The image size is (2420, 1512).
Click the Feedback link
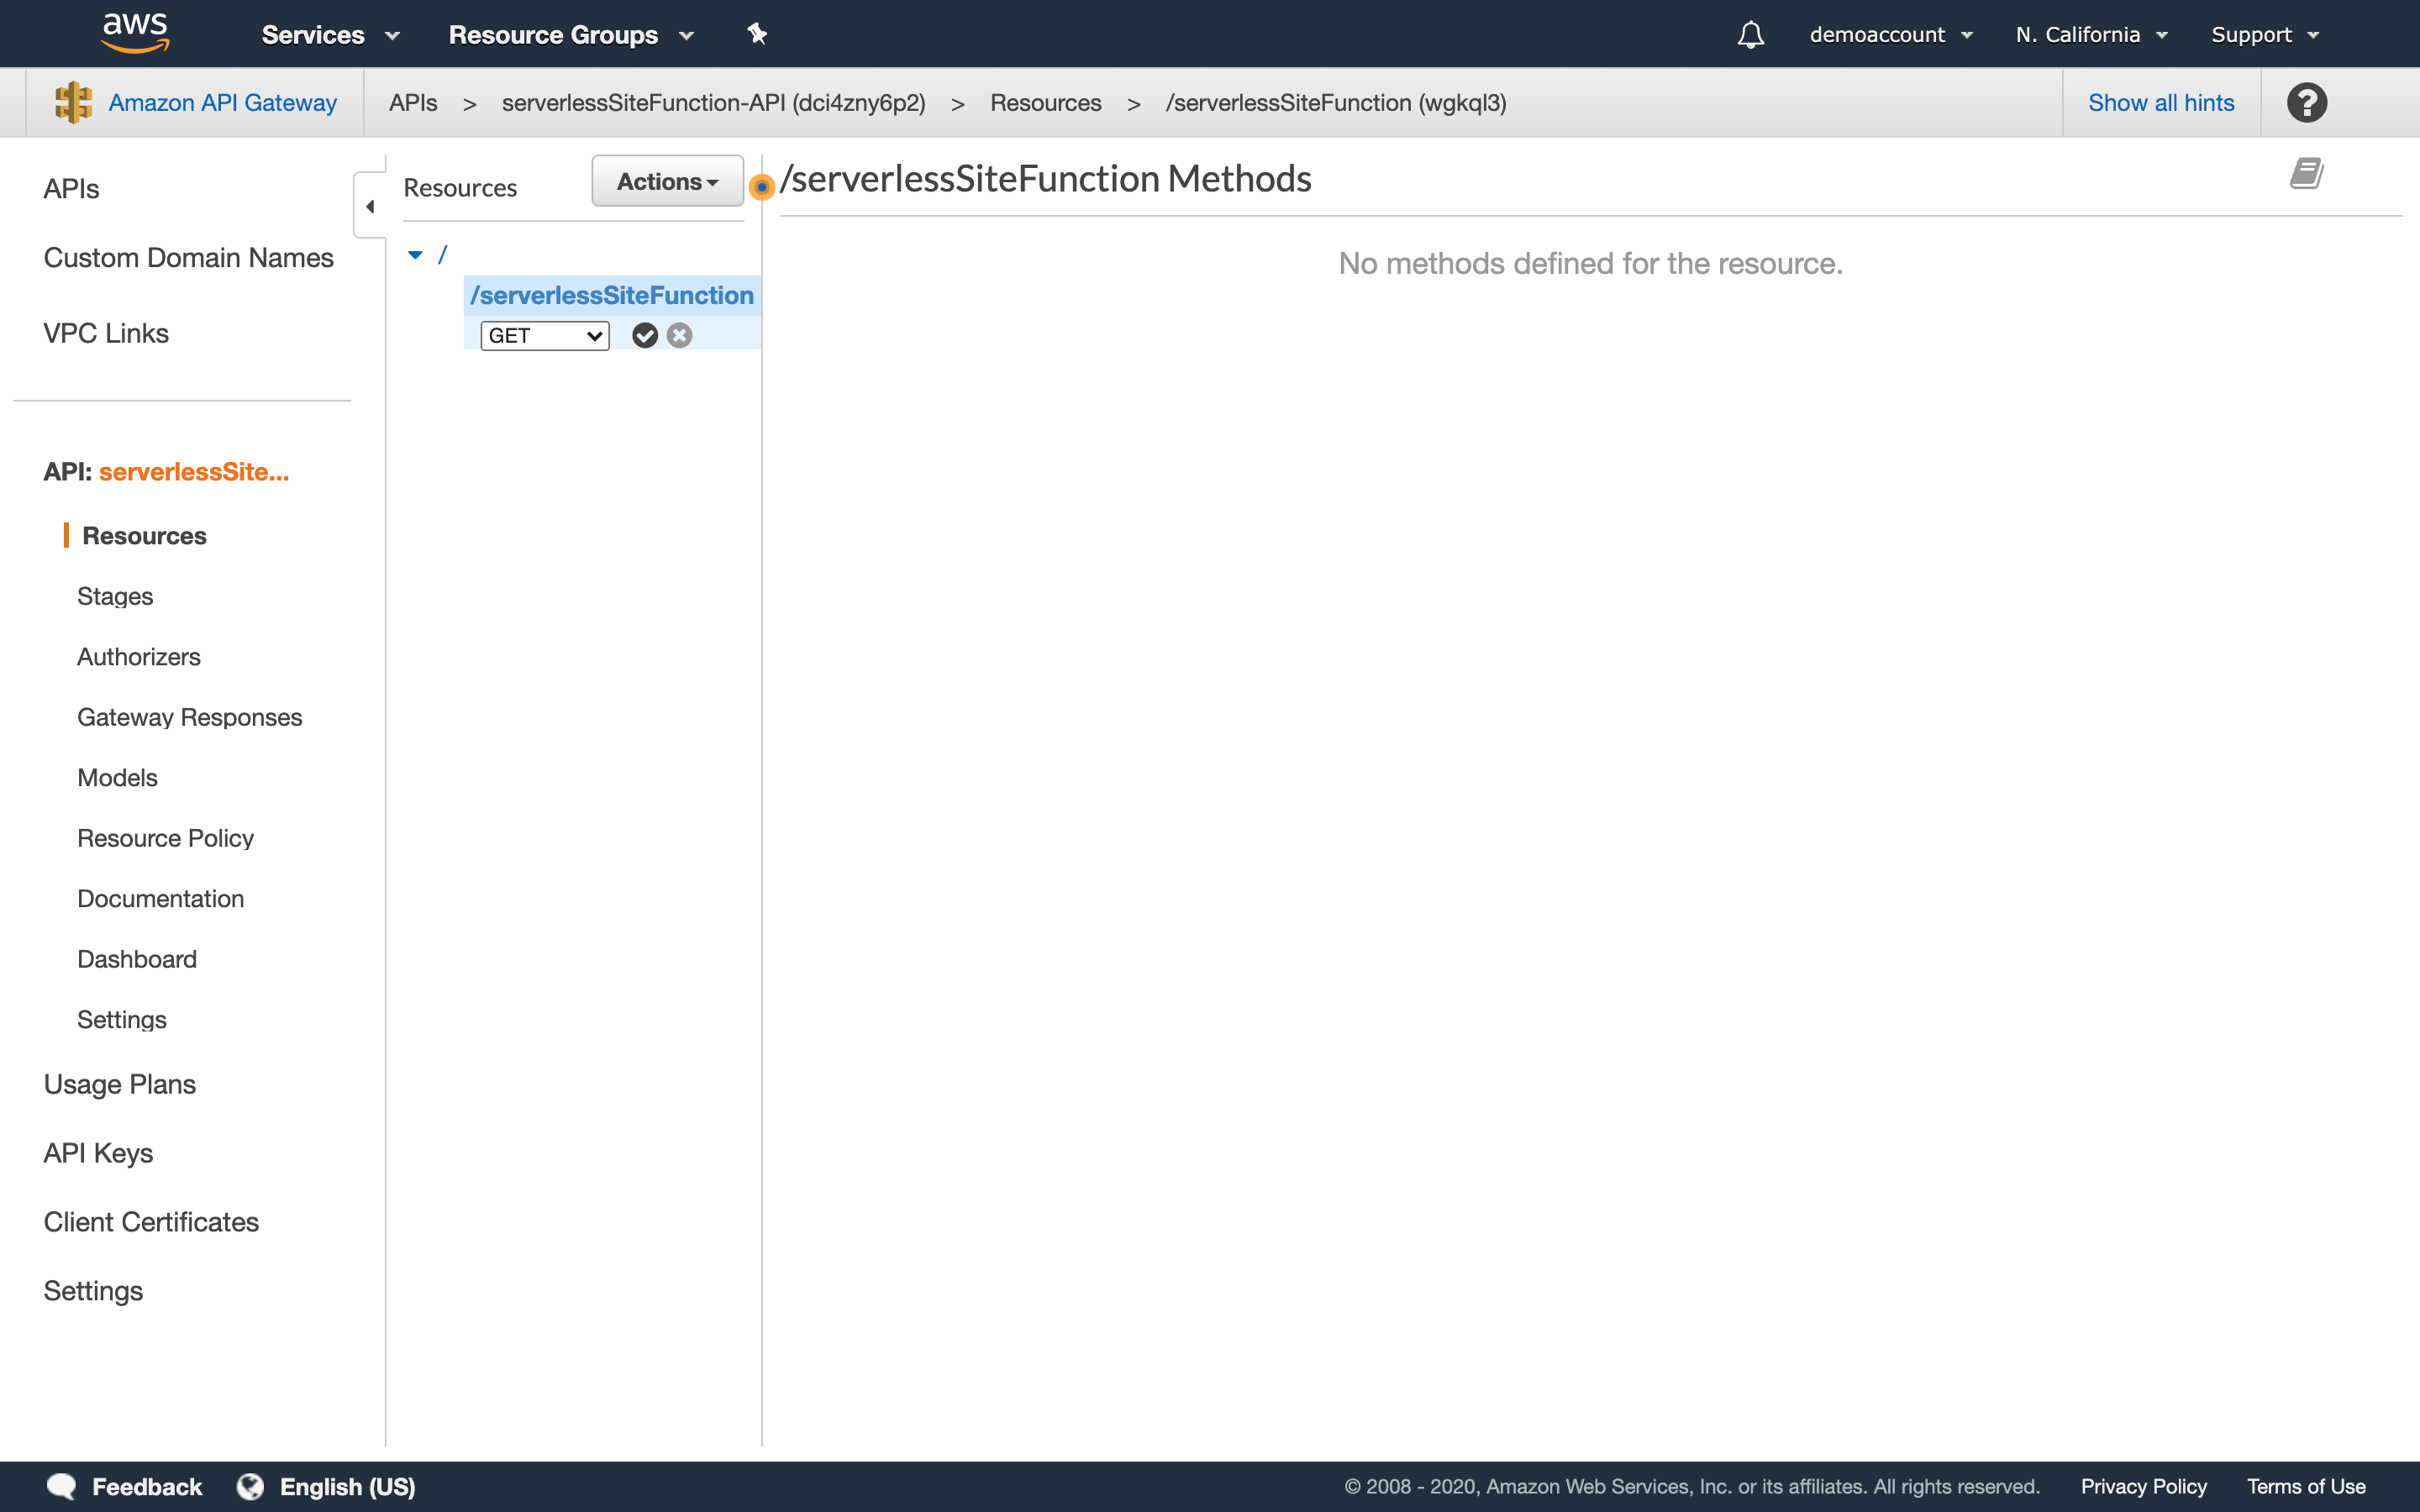coord(147,1486)
